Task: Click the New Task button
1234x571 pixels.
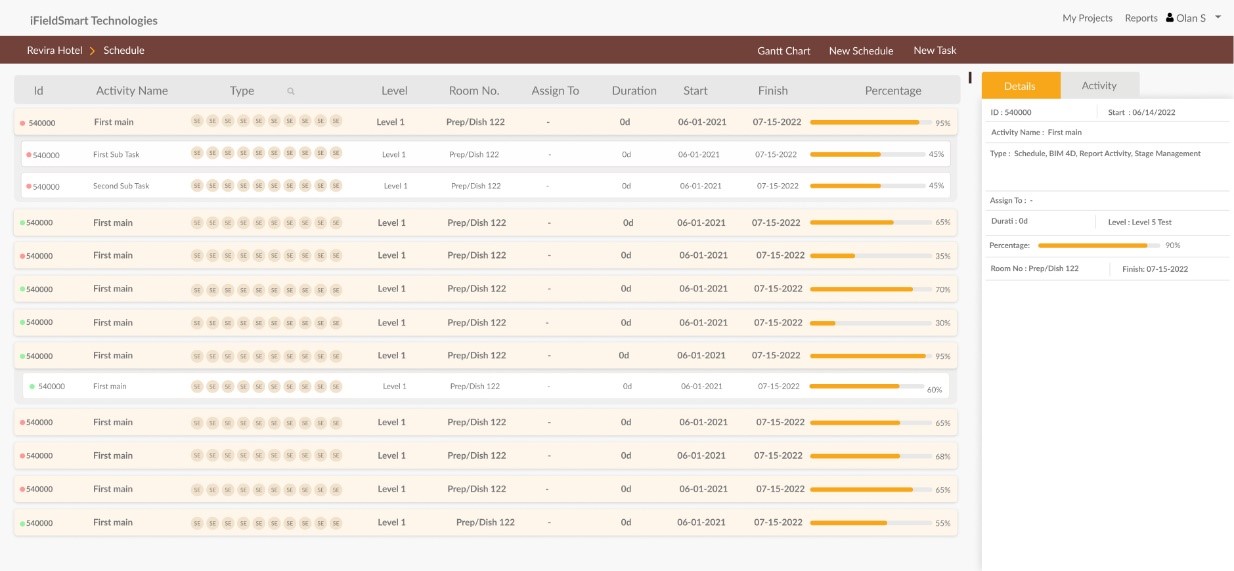Action: click(x=935, y=50)
